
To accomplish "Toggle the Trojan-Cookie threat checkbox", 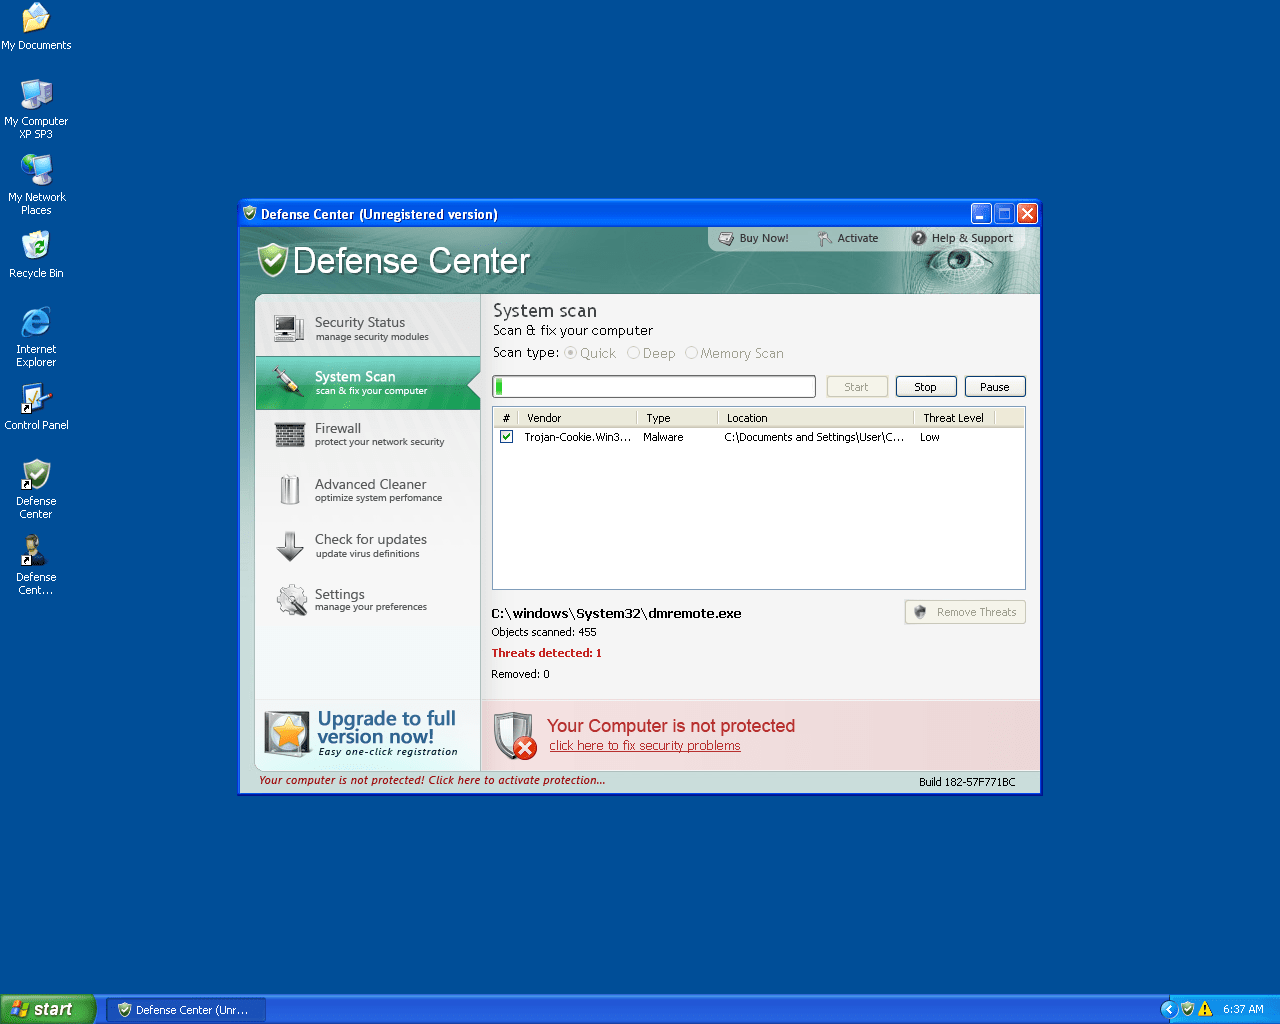I will coord(507,437).
